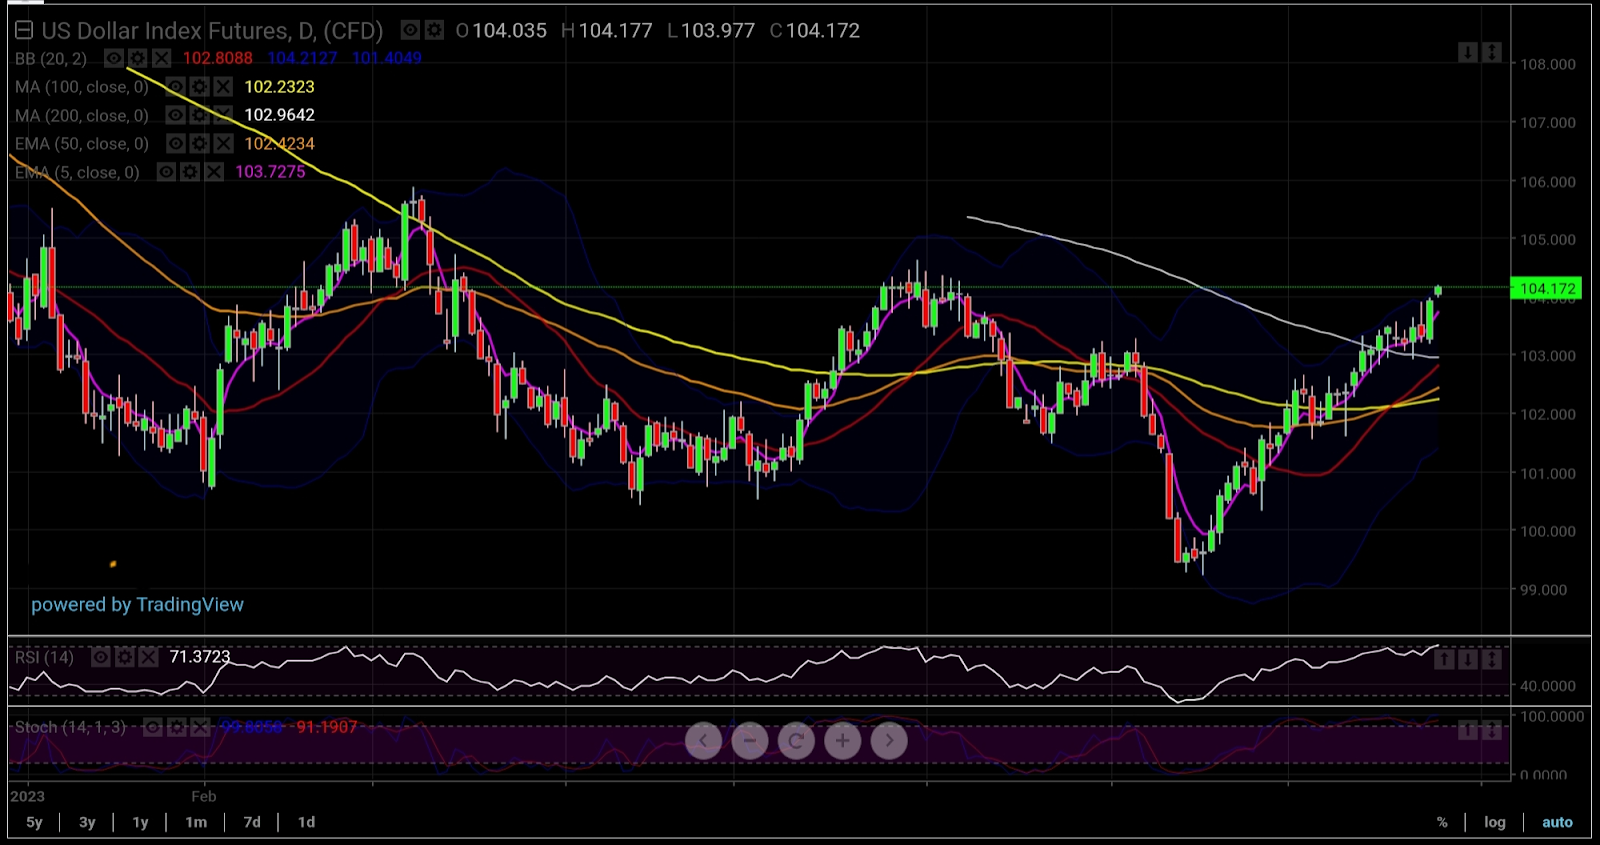Open RSI (14) settings gear
Image resolution: width=1600 pixels, height=845 pixels.
124,657
